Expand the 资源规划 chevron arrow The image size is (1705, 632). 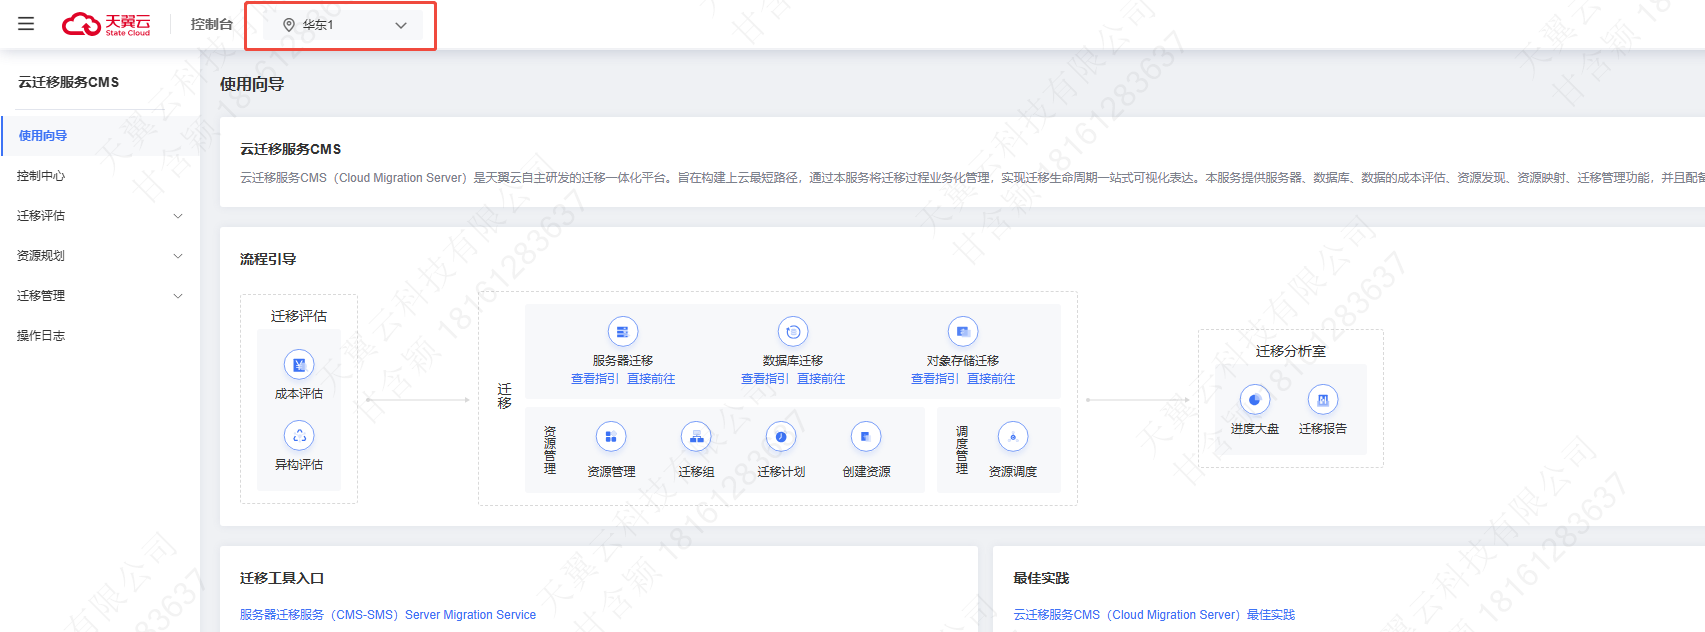(178, 256)
